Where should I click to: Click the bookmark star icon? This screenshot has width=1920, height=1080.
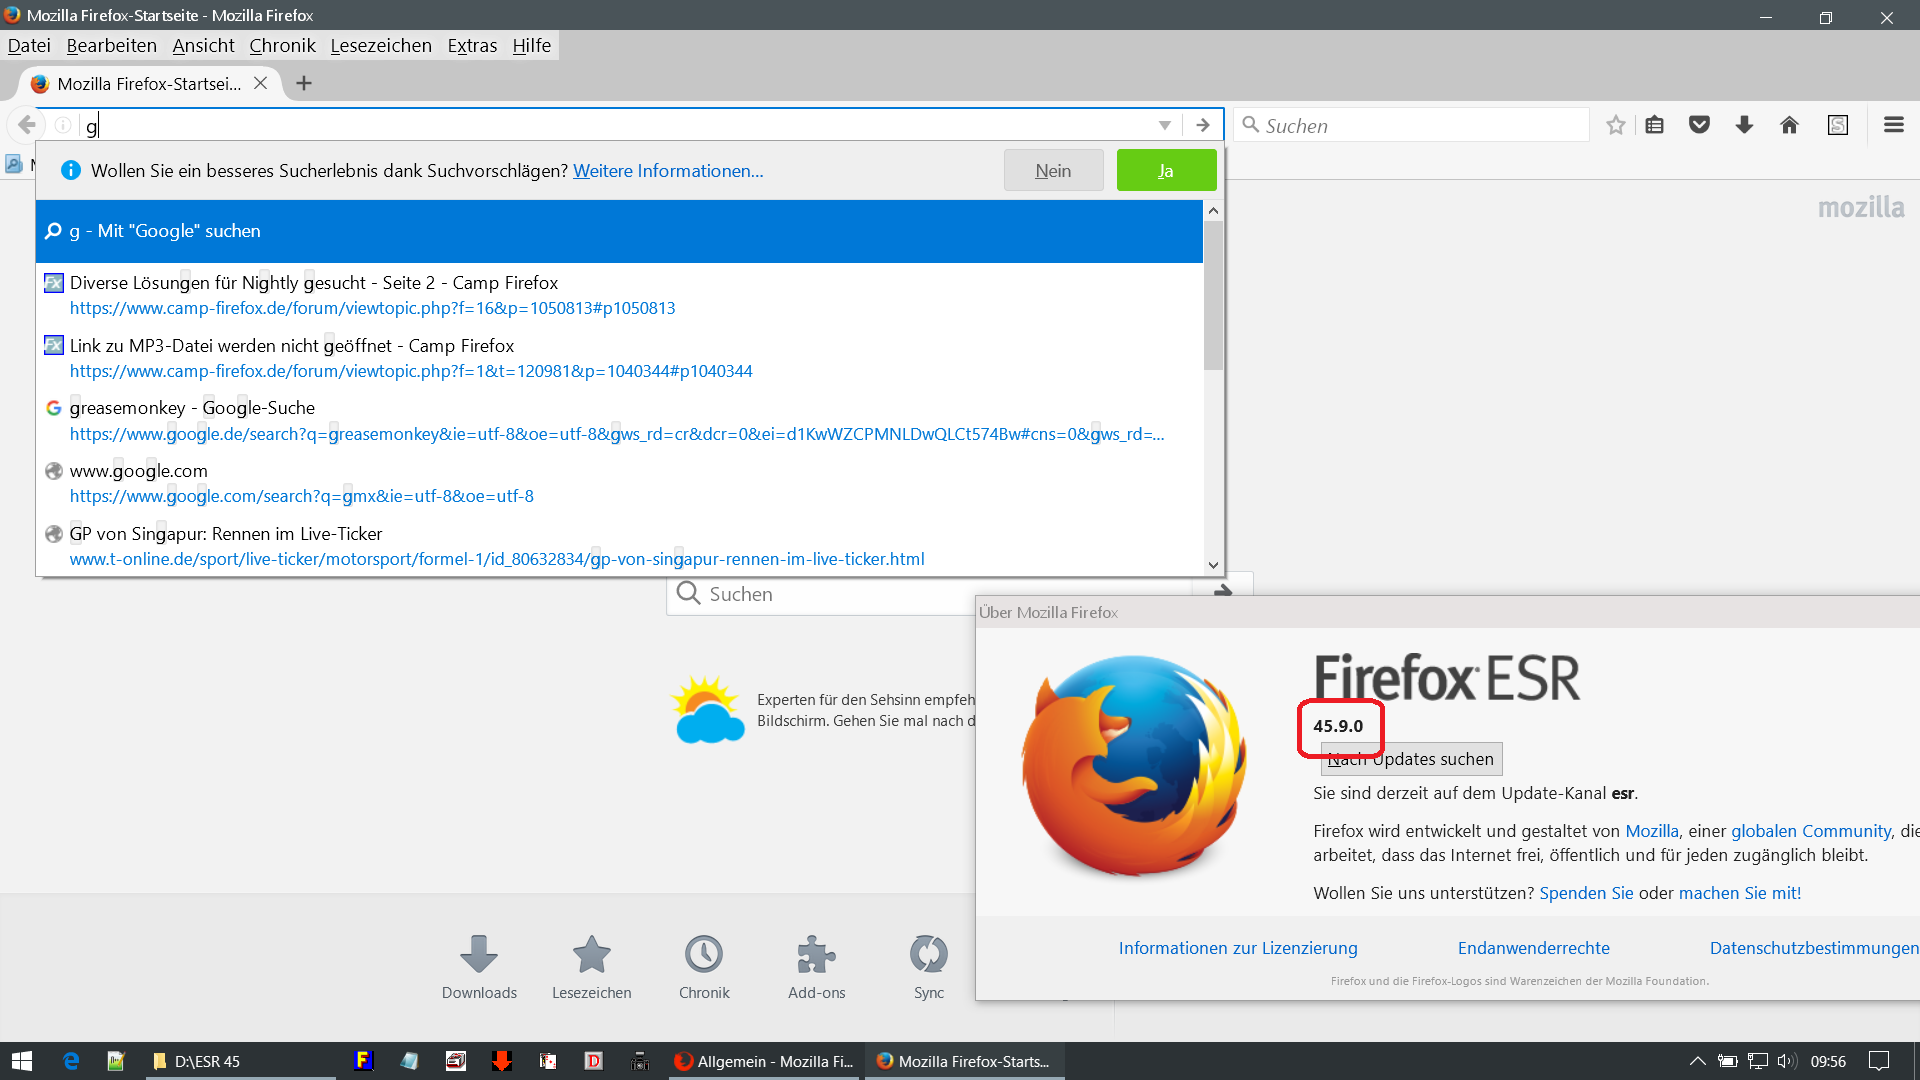(x=1615, y=125)
